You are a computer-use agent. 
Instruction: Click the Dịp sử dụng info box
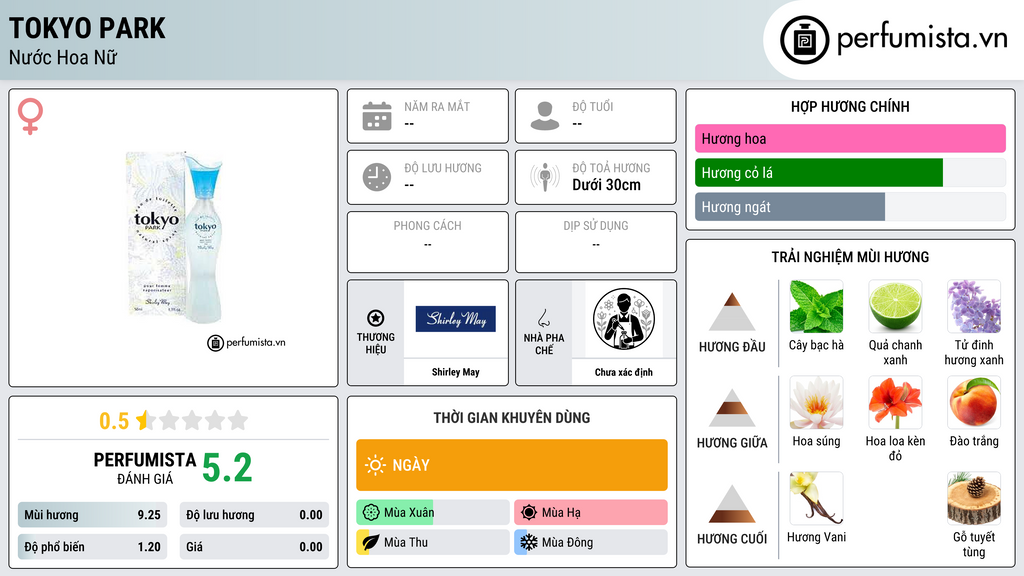[596, 242]
